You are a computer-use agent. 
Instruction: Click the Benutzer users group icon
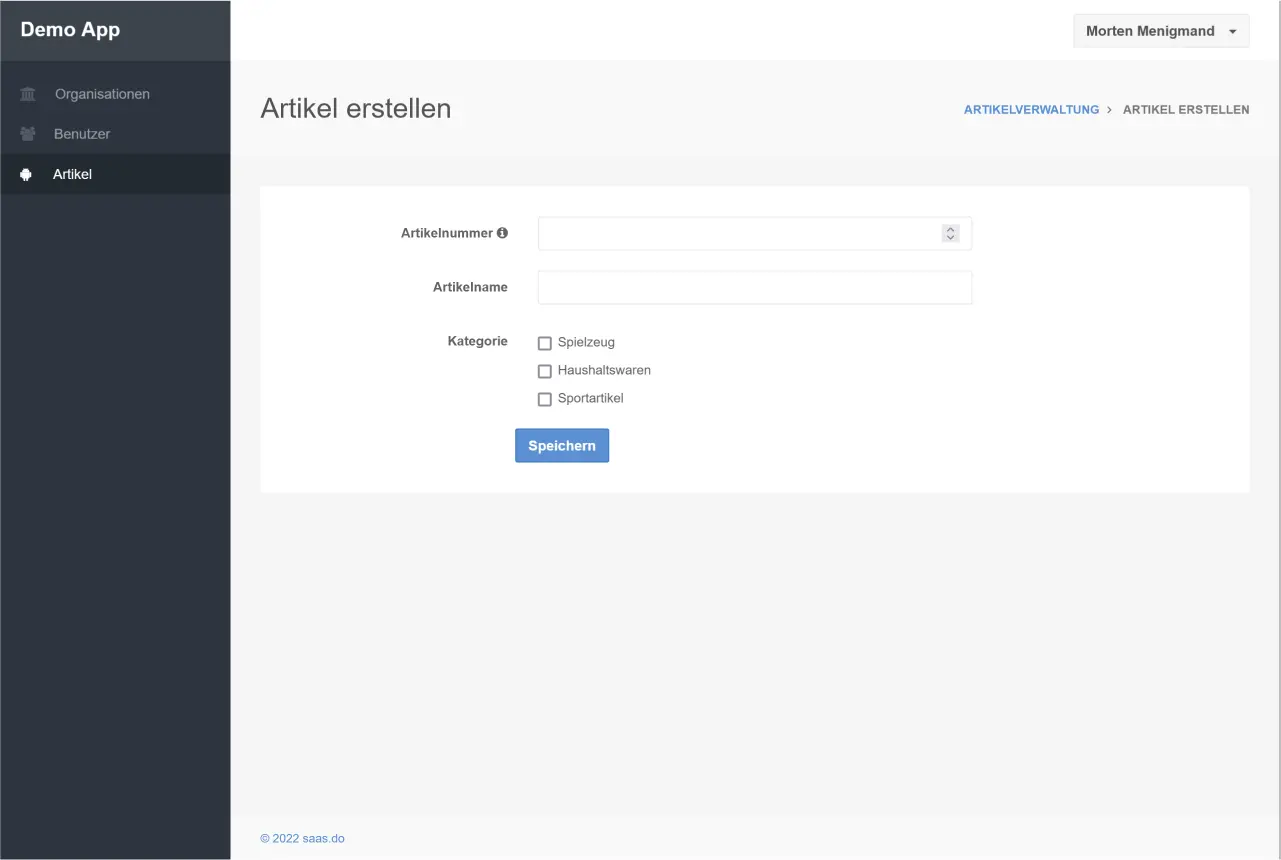pos(28,134)
